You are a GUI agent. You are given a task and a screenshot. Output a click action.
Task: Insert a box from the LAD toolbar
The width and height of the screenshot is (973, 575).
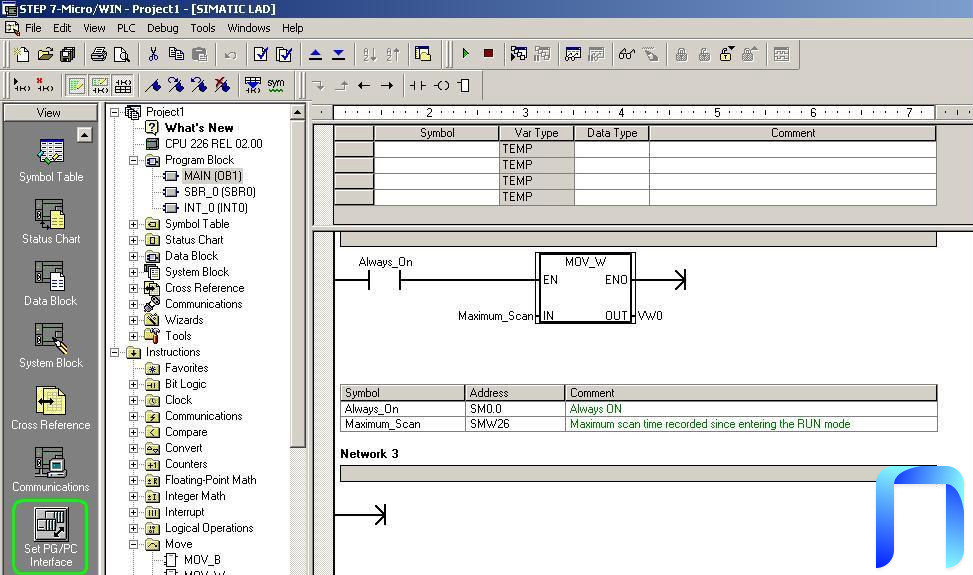(464, 86)
